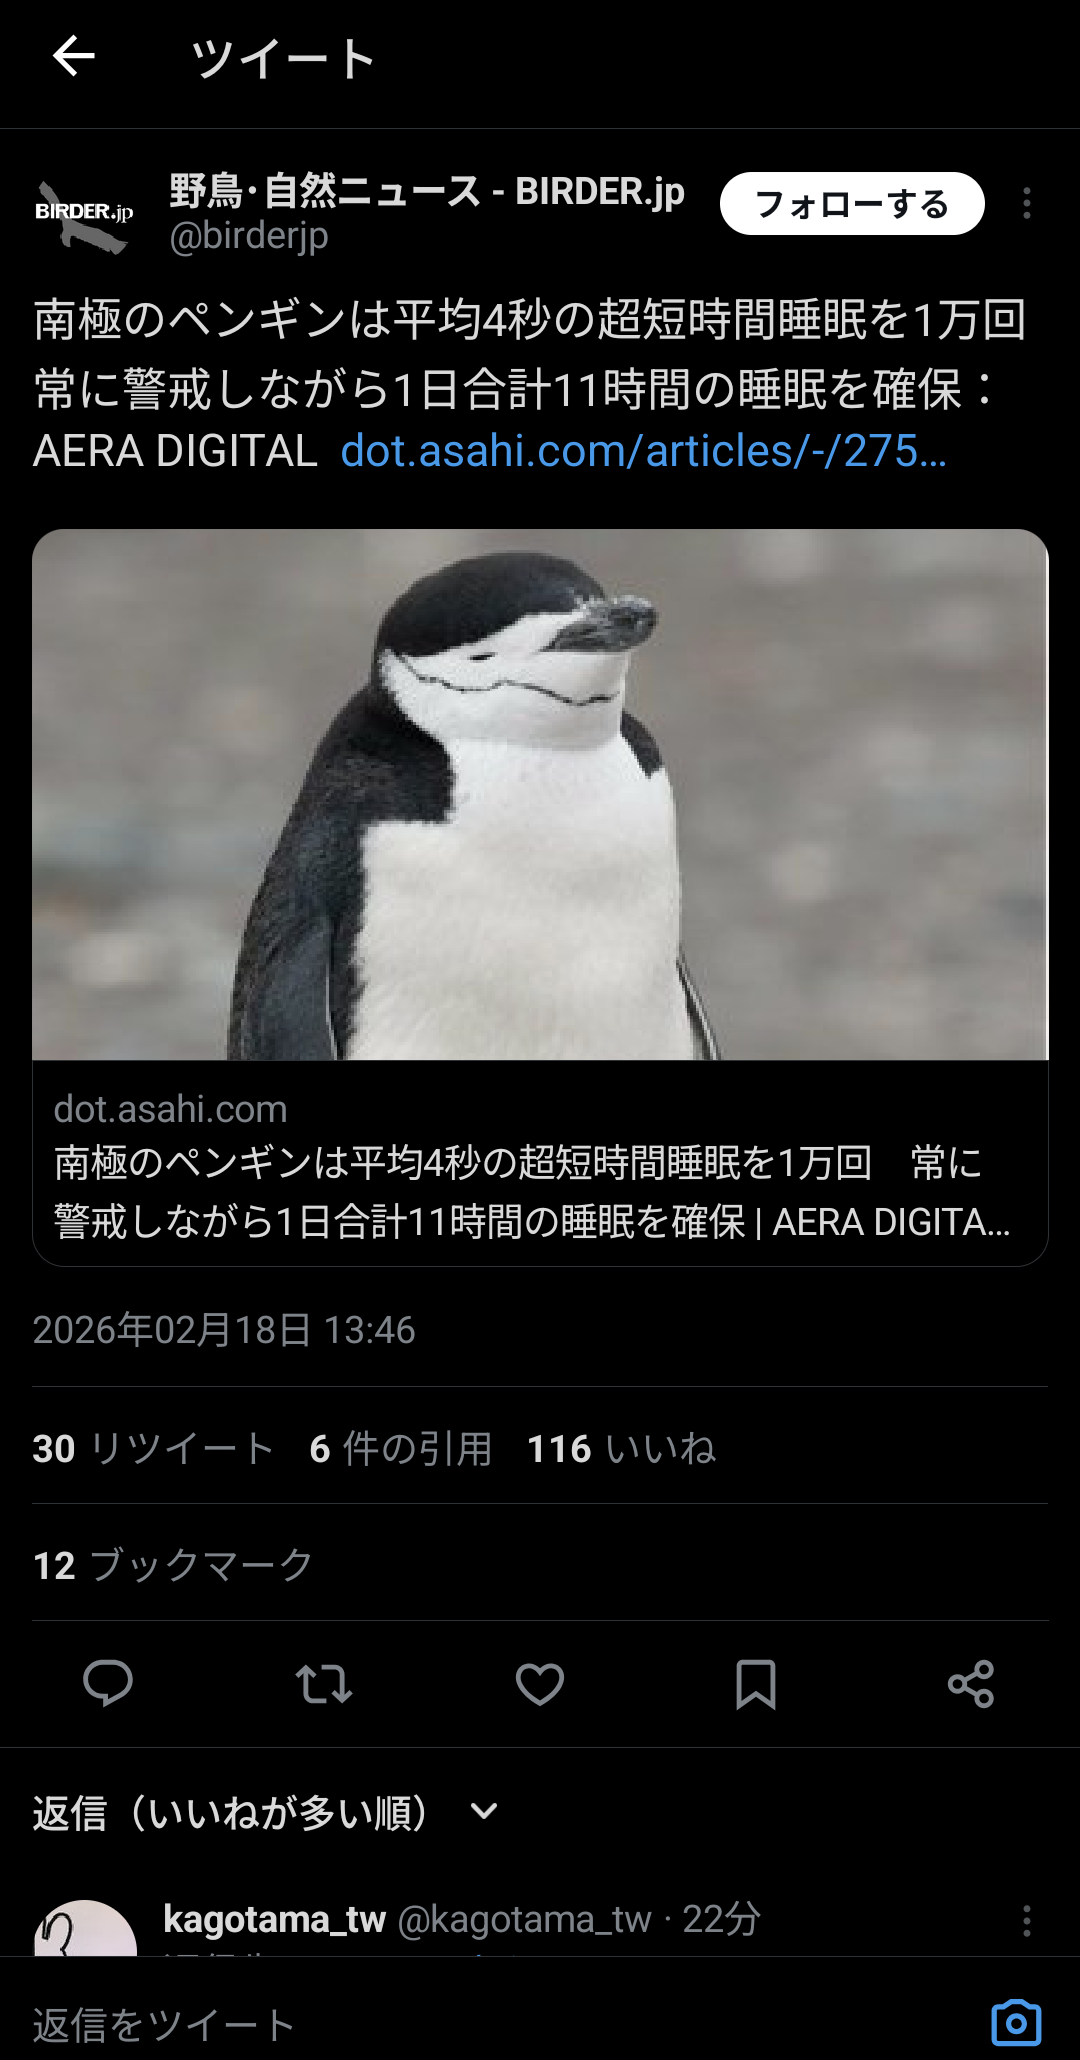Open dot.asahi.com article link in tweet

(x=643, y=451)
